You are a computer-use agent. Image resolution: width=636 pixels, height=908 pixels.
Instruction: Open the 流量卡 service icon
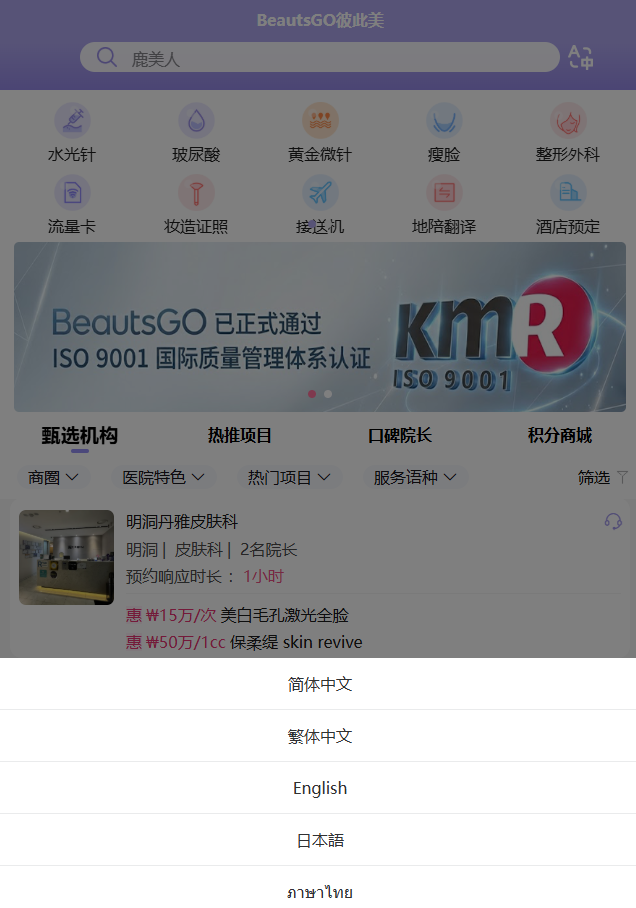(x=72, y=192)
